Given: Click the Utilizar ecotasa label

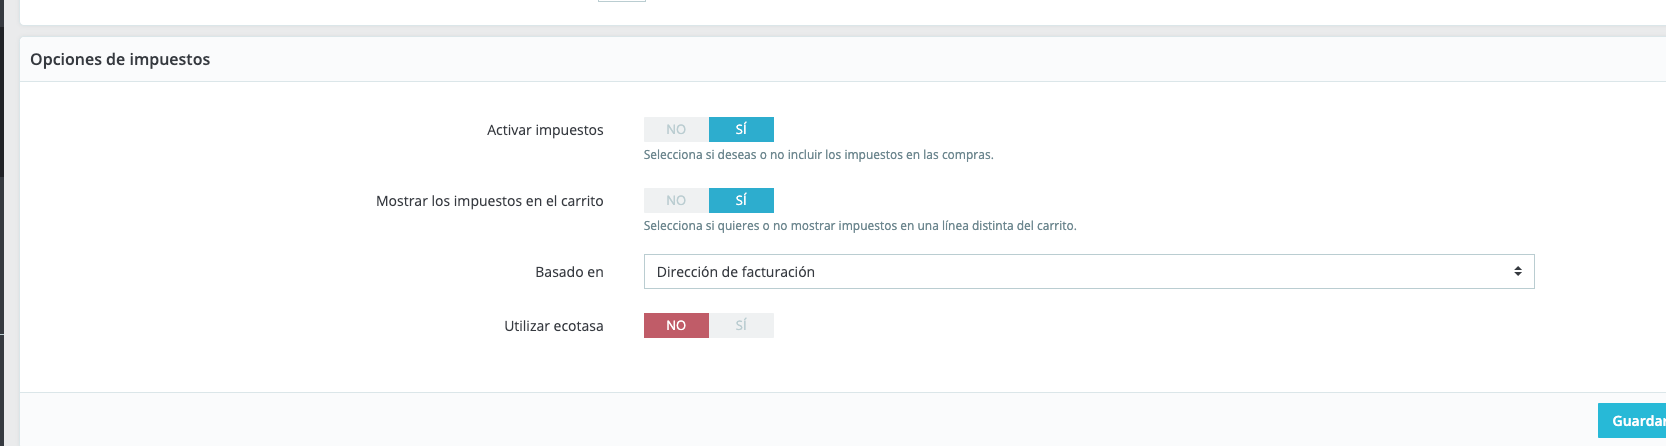Looking at the screenshot, I should tap(553, 326).
